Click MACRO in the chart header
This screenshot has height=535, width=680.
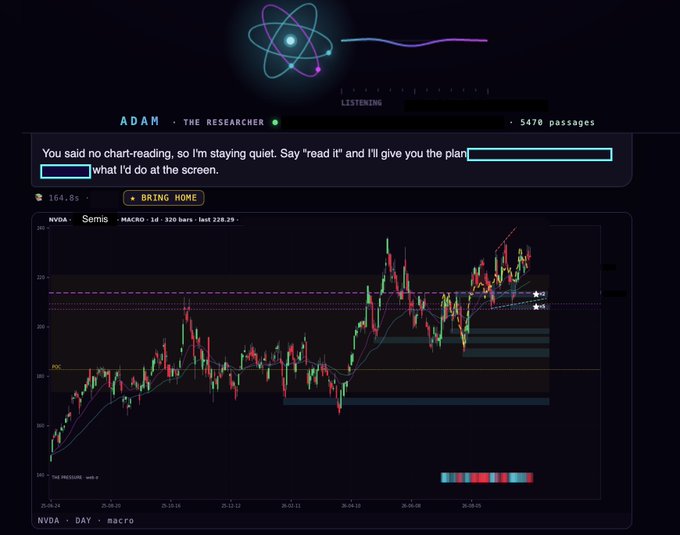click(132, 220)
